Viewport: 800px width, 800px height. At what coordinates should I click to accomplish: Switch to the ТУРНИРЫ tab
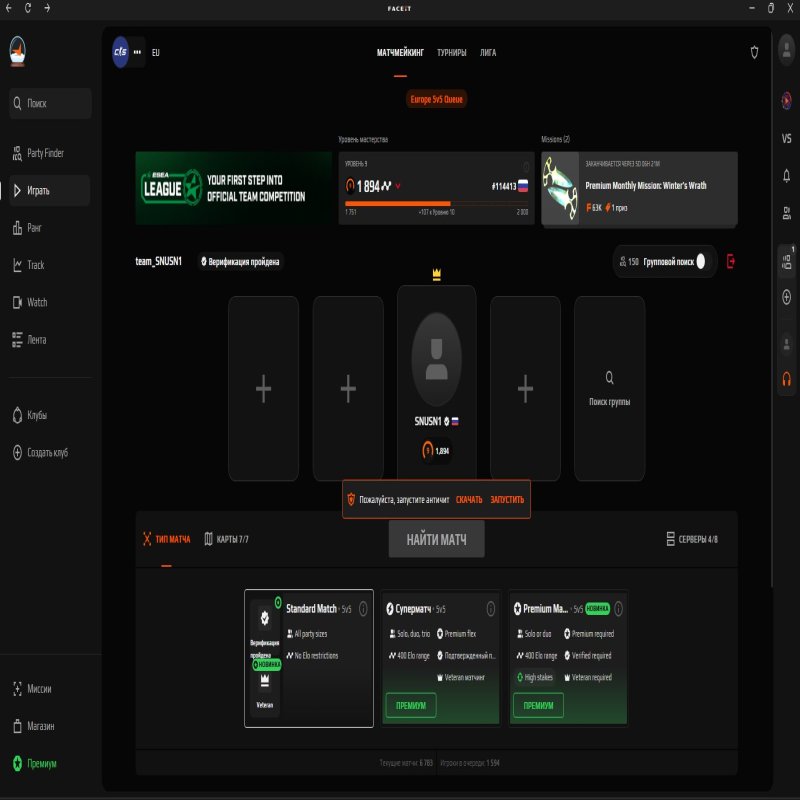pyautogui.click(x=450, y=52)
